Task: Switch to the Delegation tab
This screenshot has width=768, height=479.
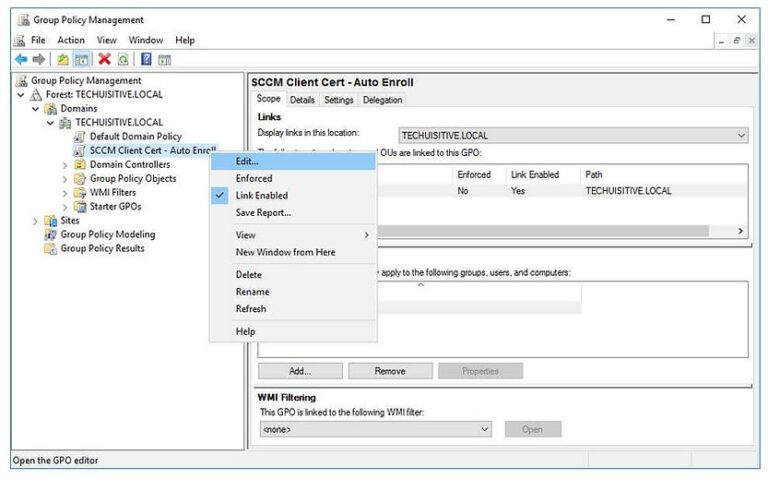Action: point(382,100)
